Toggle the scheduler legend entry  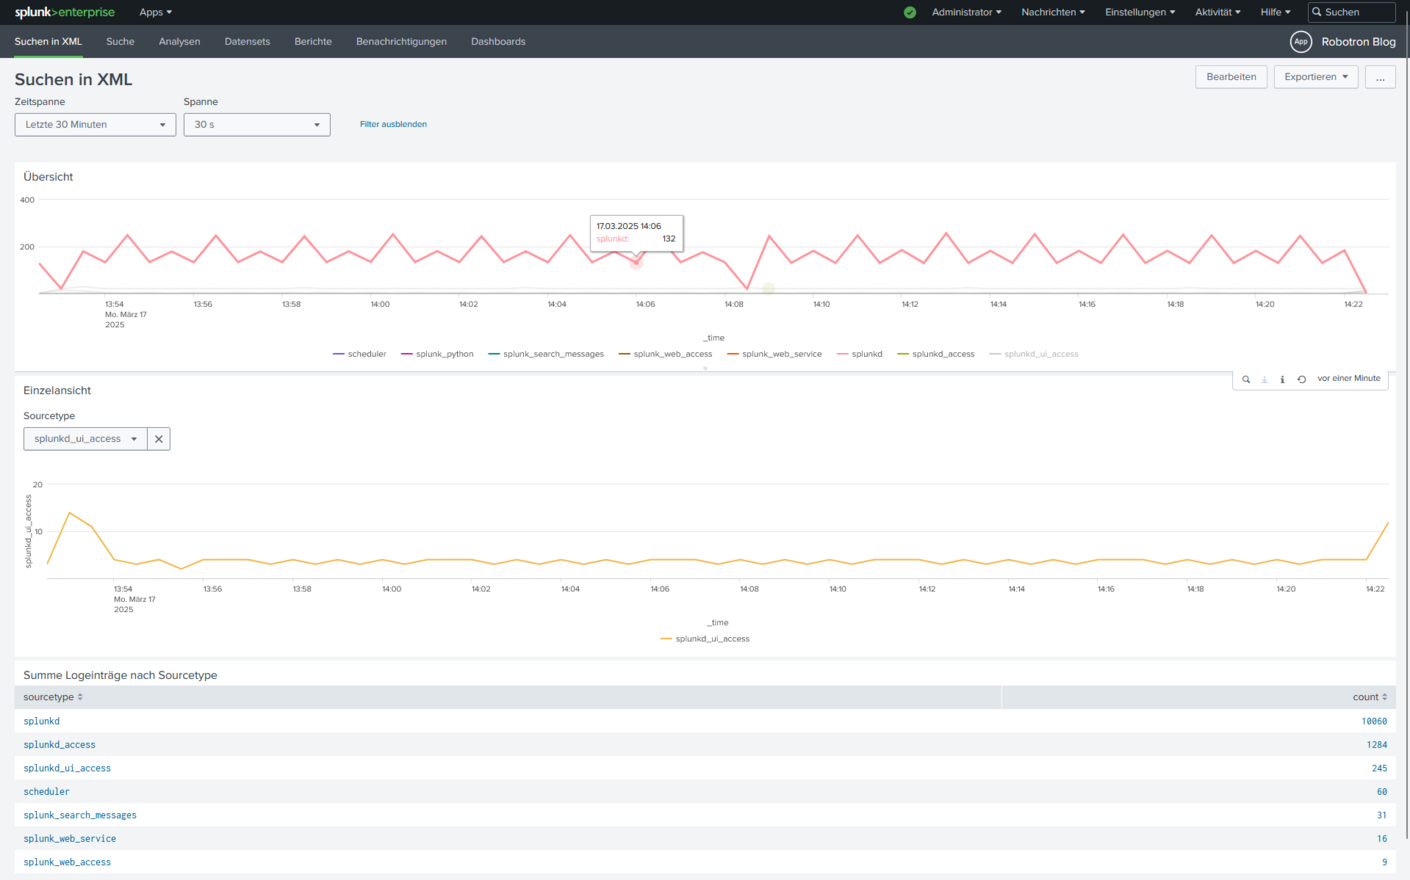click(x=359, y=354)
